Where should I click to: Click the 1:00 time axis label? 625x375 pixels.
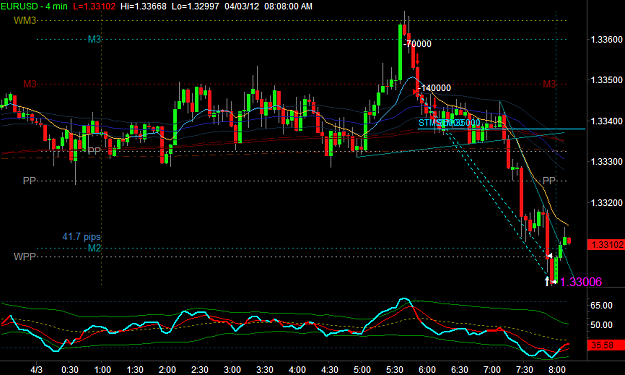(102, 370)
